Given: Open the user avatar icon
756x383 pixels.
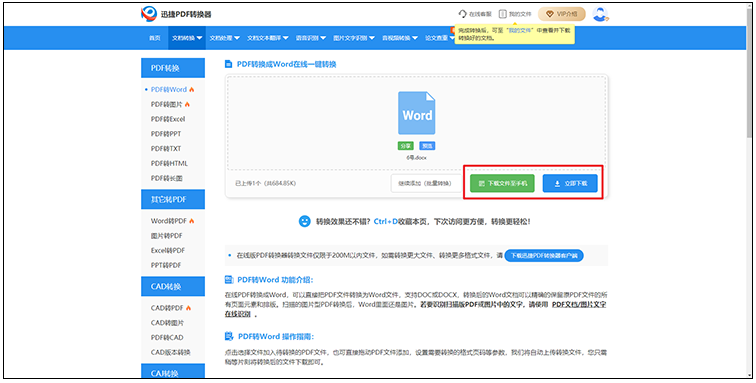Looking at the screenshot, I should (600, 14).
